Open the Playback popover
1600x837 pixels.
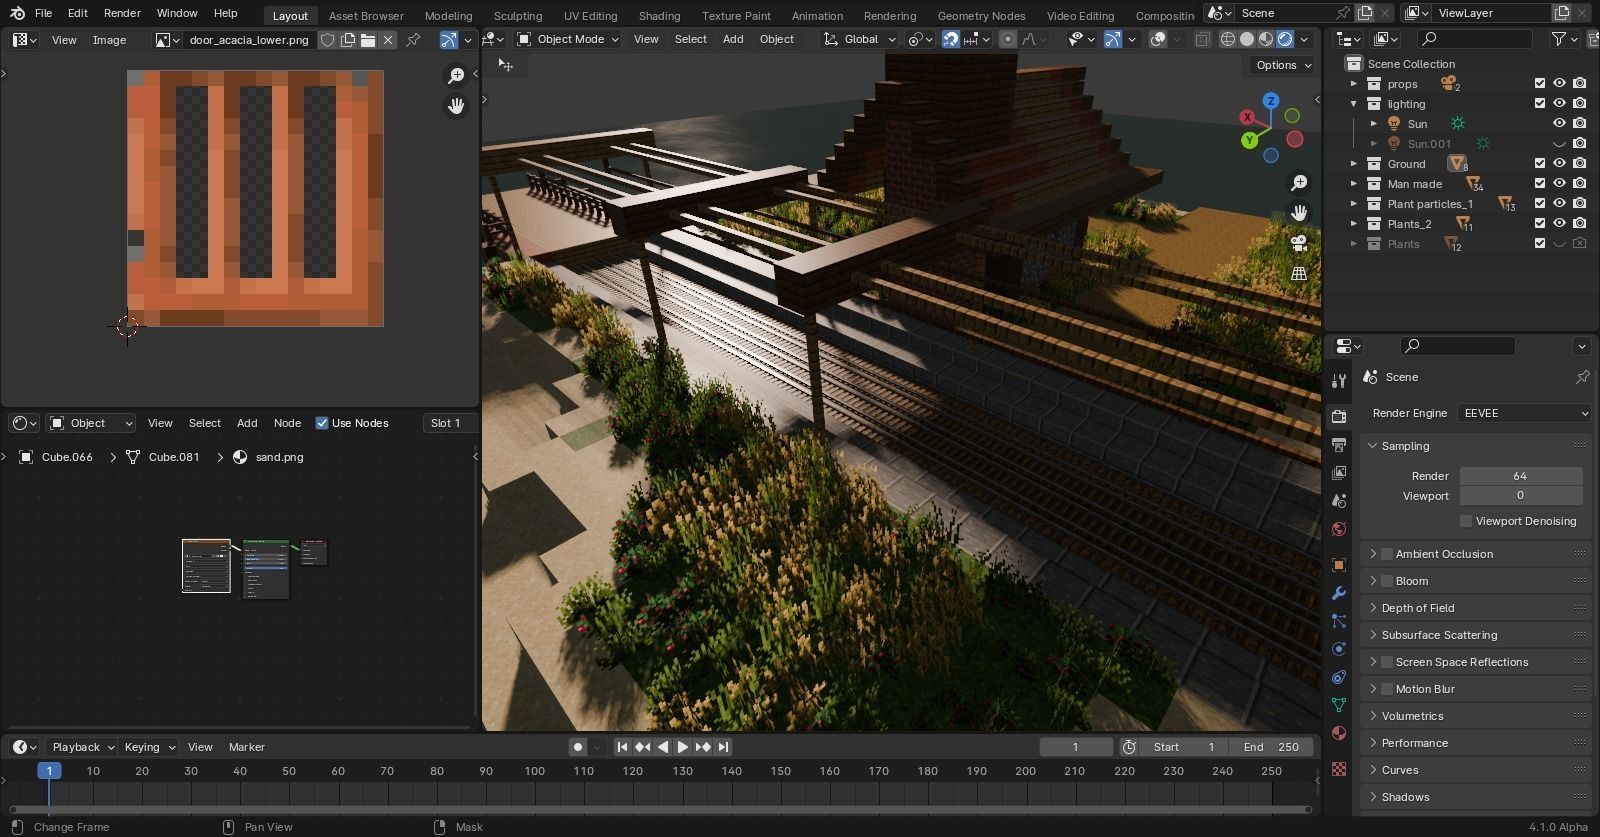[x=82, y=747]
